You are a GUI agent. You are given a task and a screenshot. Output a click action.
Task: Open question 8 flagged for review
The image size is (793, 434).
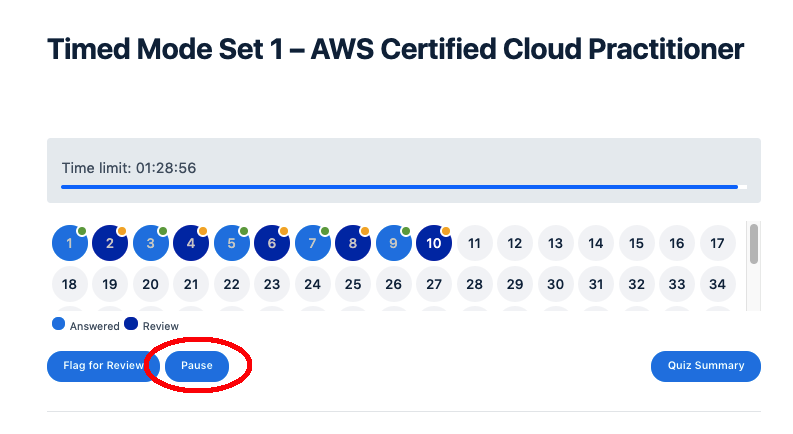tap(353, 243)
